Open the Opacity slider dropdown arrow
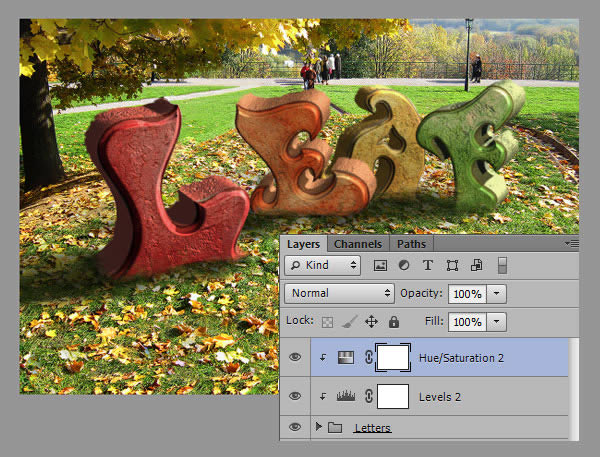600x457 pixels. pos(498,294)
